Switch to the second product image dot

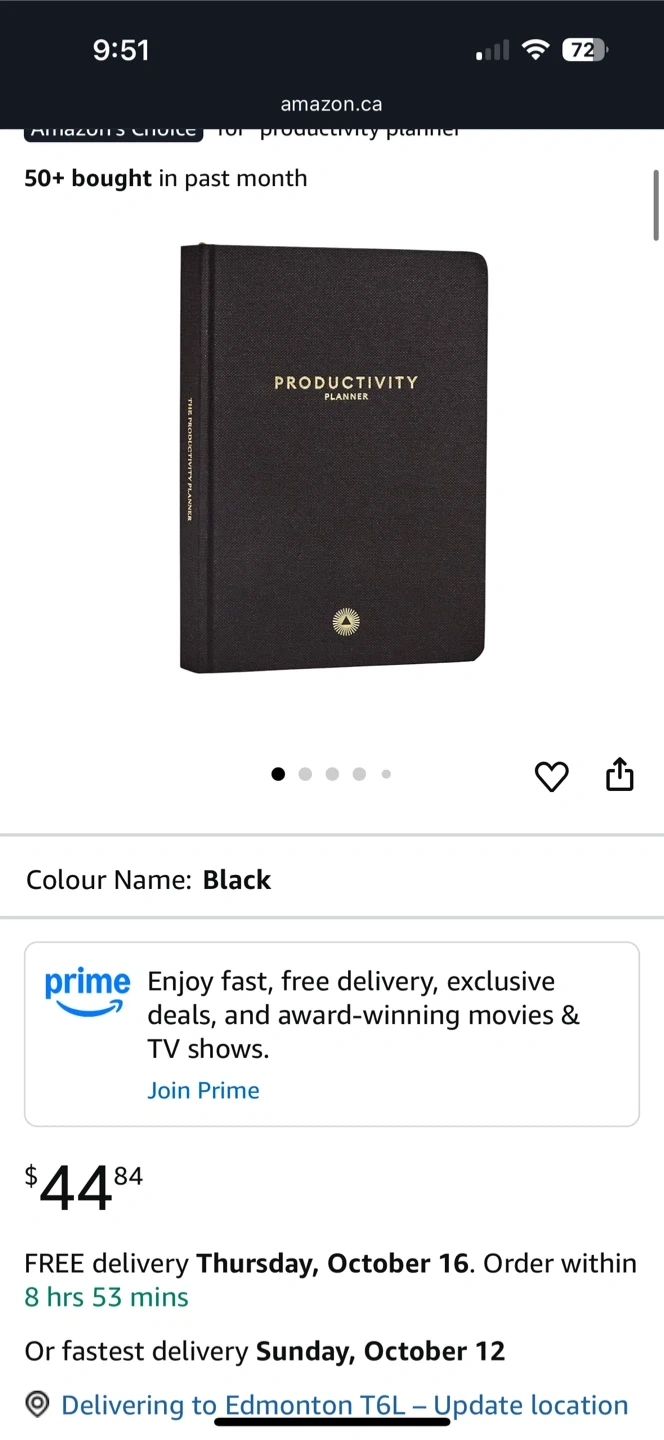pyautogui.click(x=305, y=774)
